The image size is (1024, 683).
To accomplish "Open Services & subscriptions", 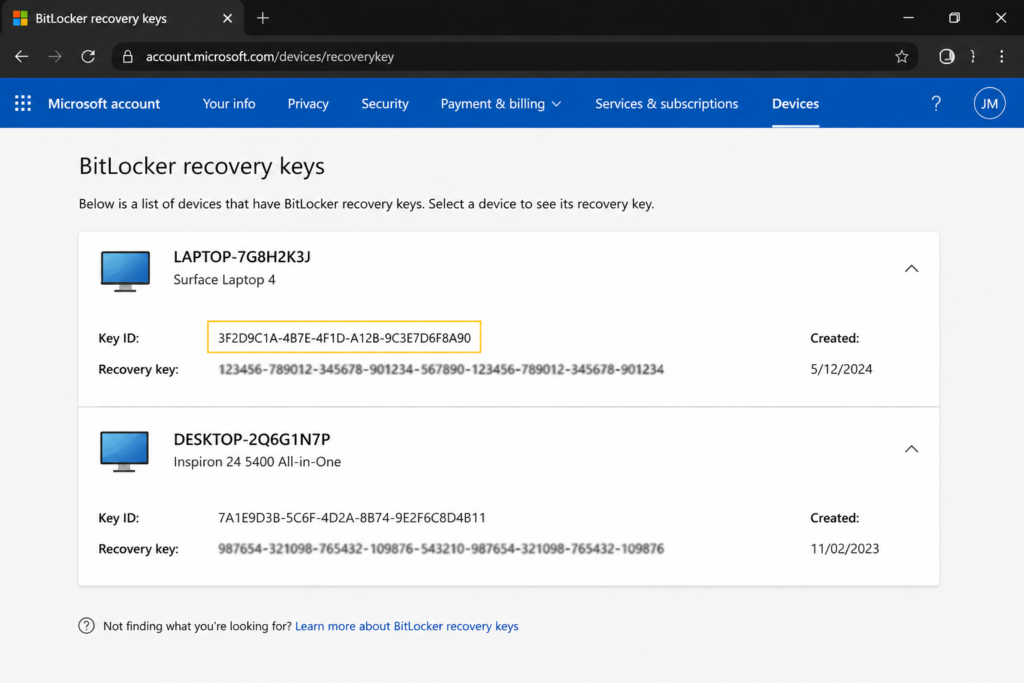I will click(x=666, y=104).
